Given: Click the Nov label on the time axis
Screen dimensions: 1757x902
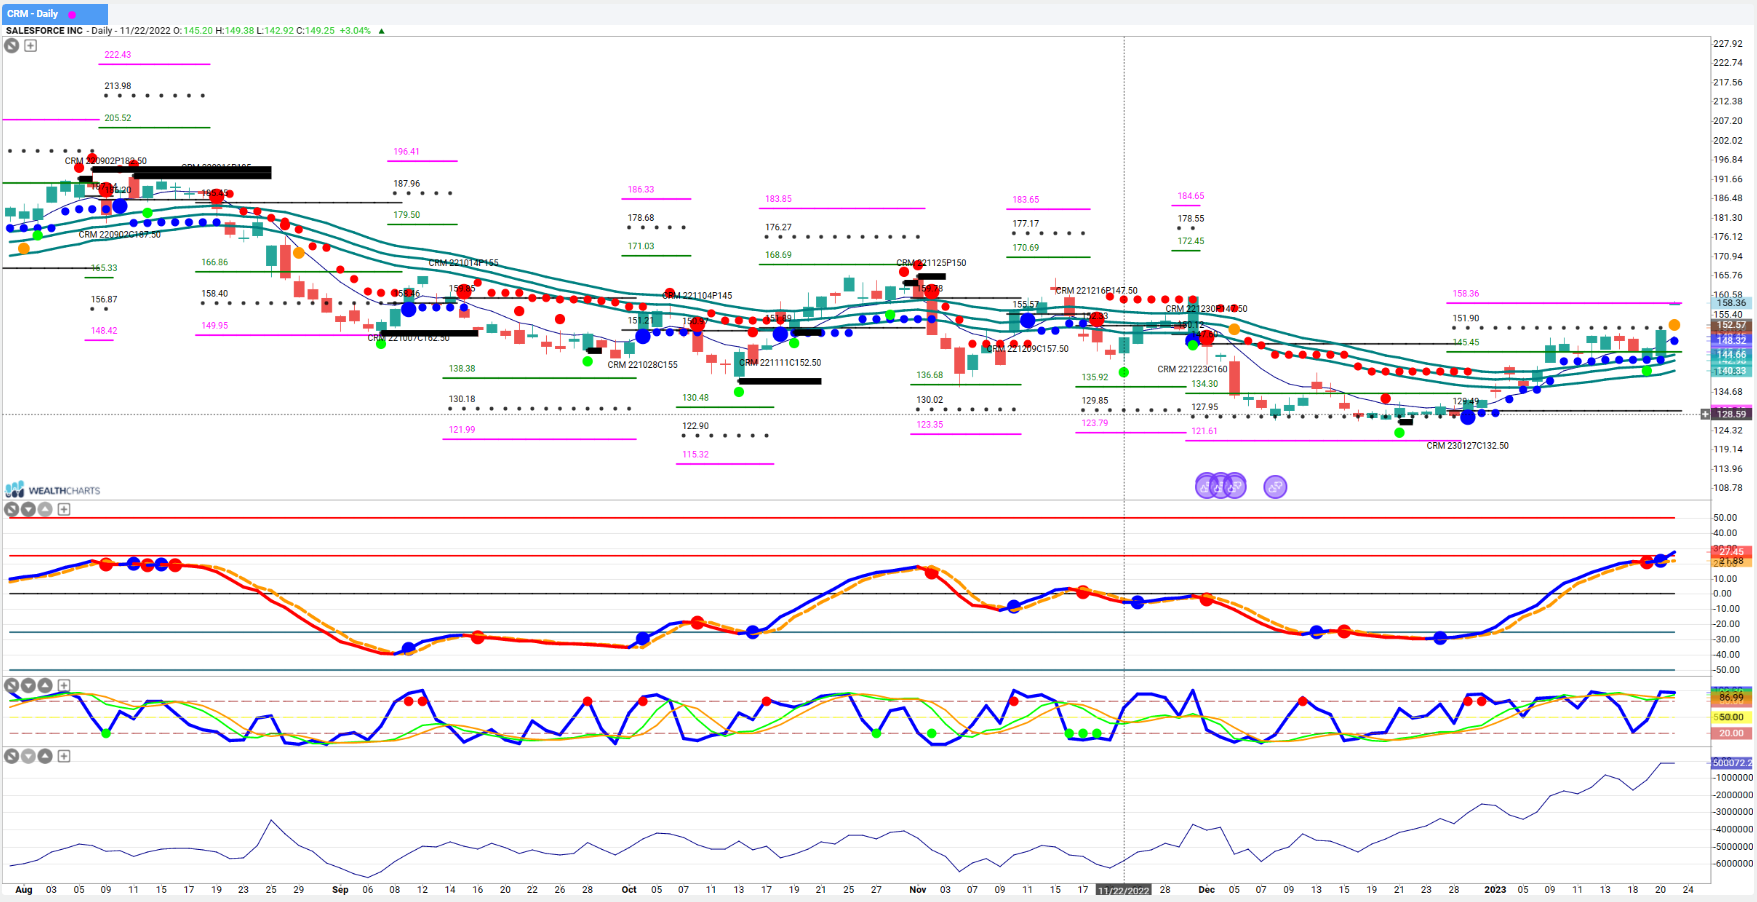Looking at the screenshot, I should (x=918, y=890).
